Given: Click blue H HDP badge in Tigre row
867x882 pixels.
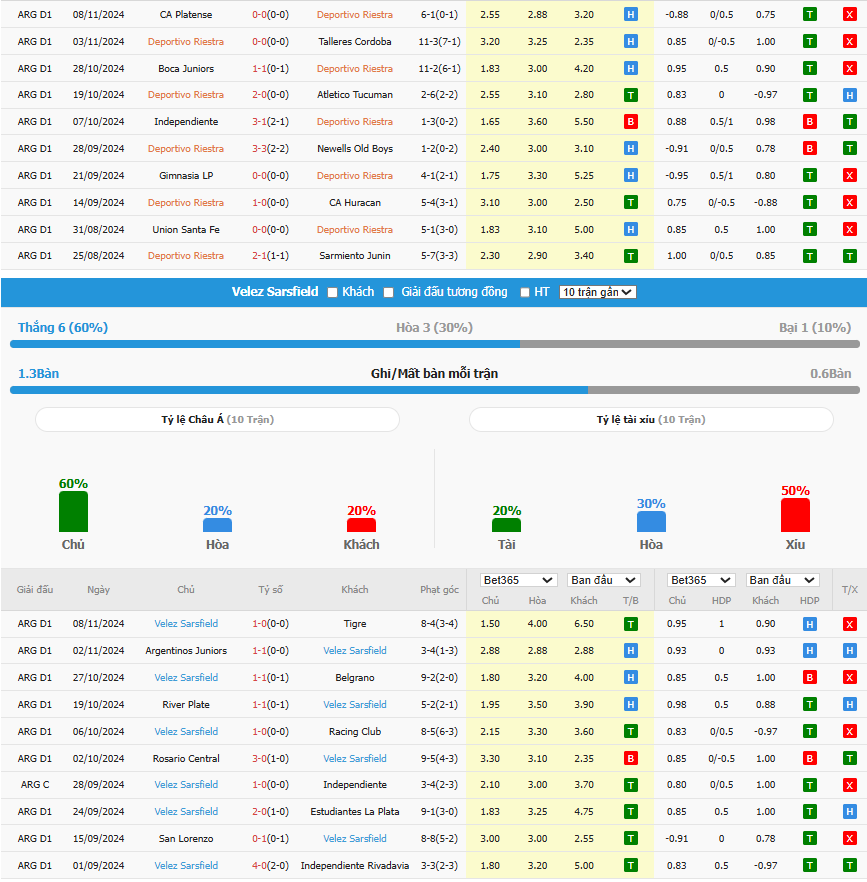Looking at the screenshot, I should (810, 624).
